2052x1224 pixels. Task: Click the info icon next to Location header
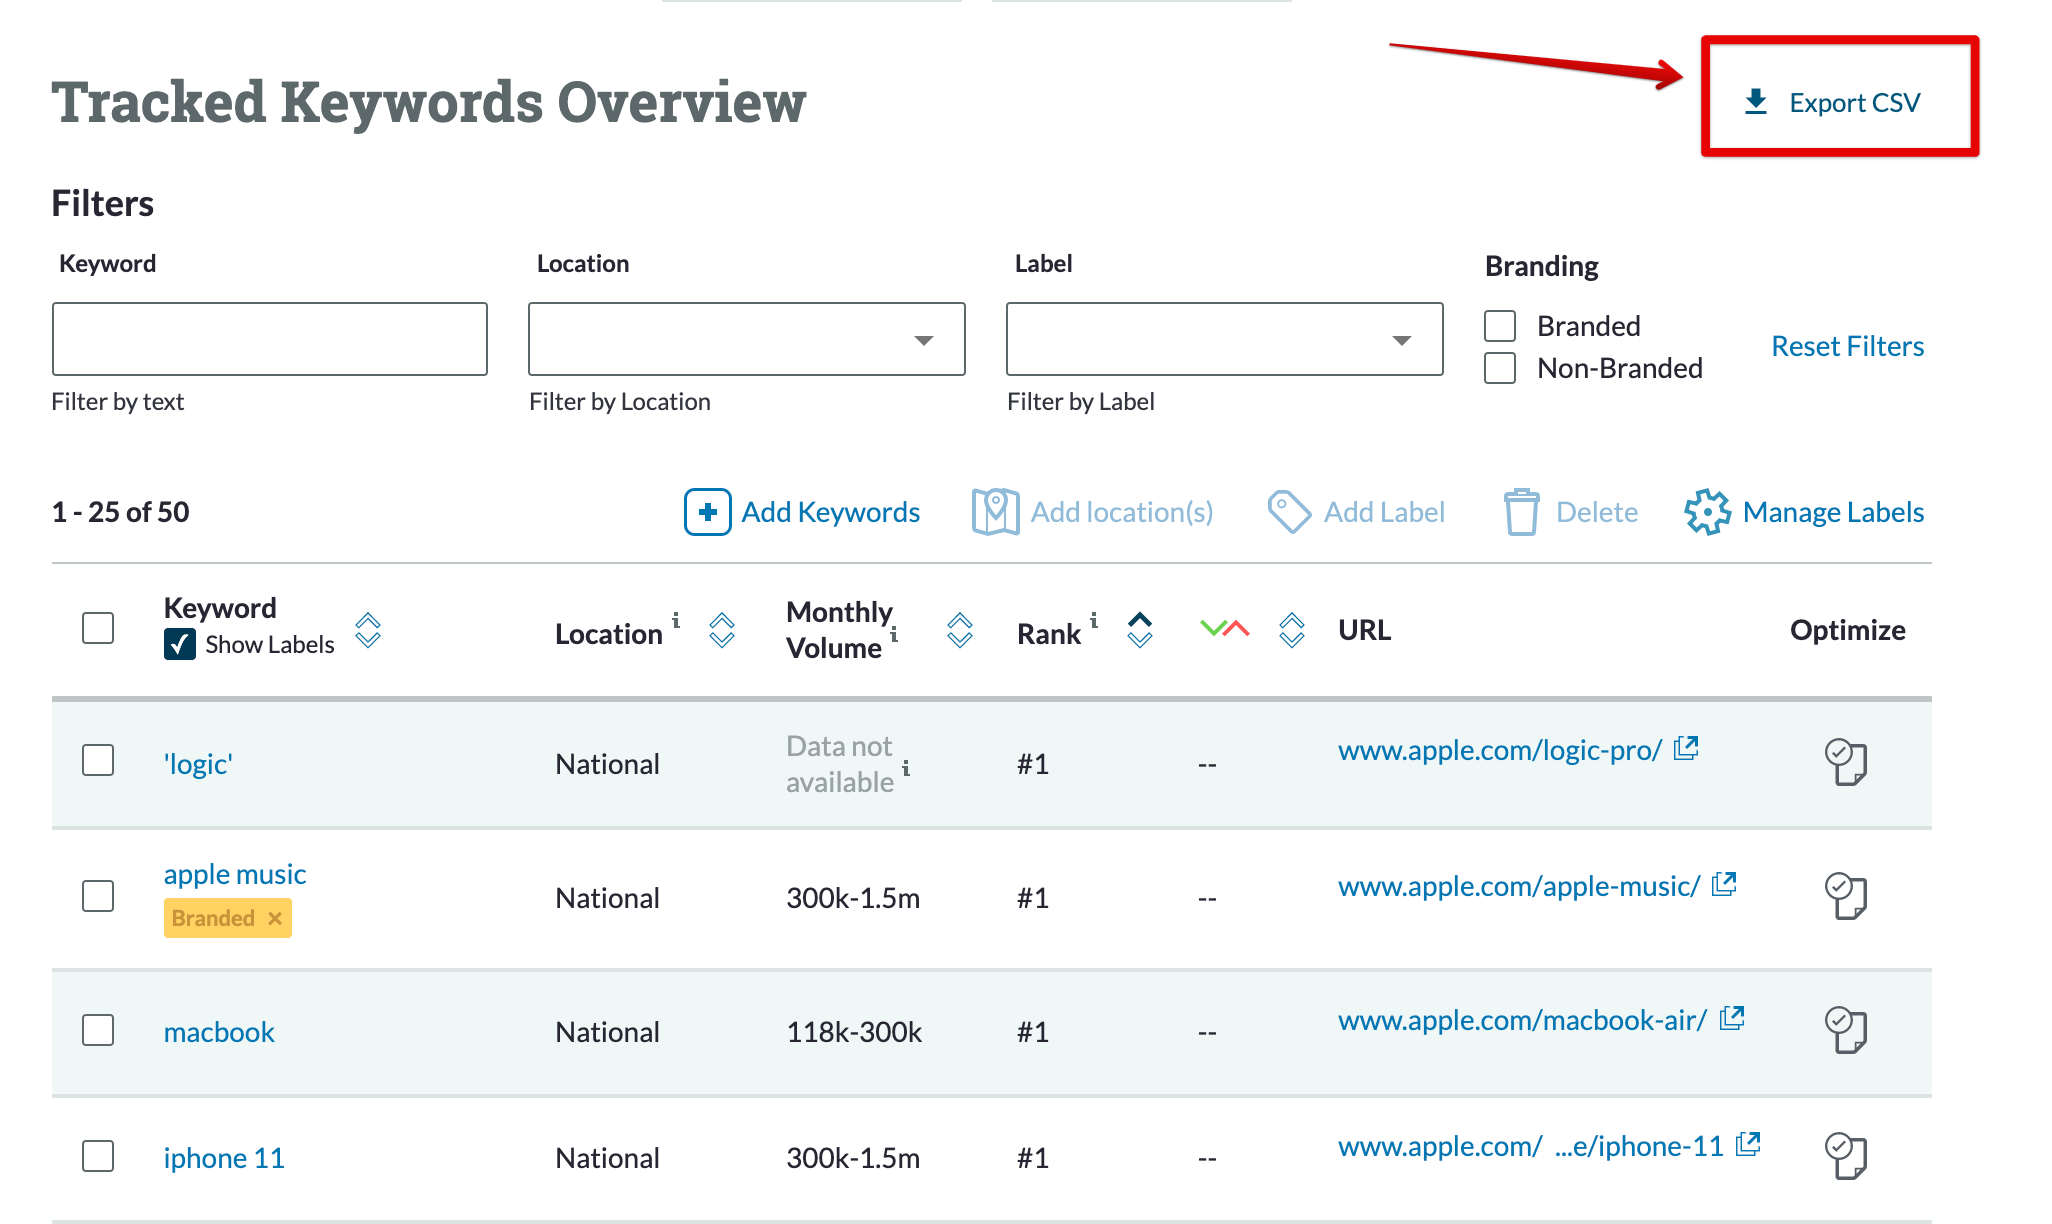coord(676,620)
